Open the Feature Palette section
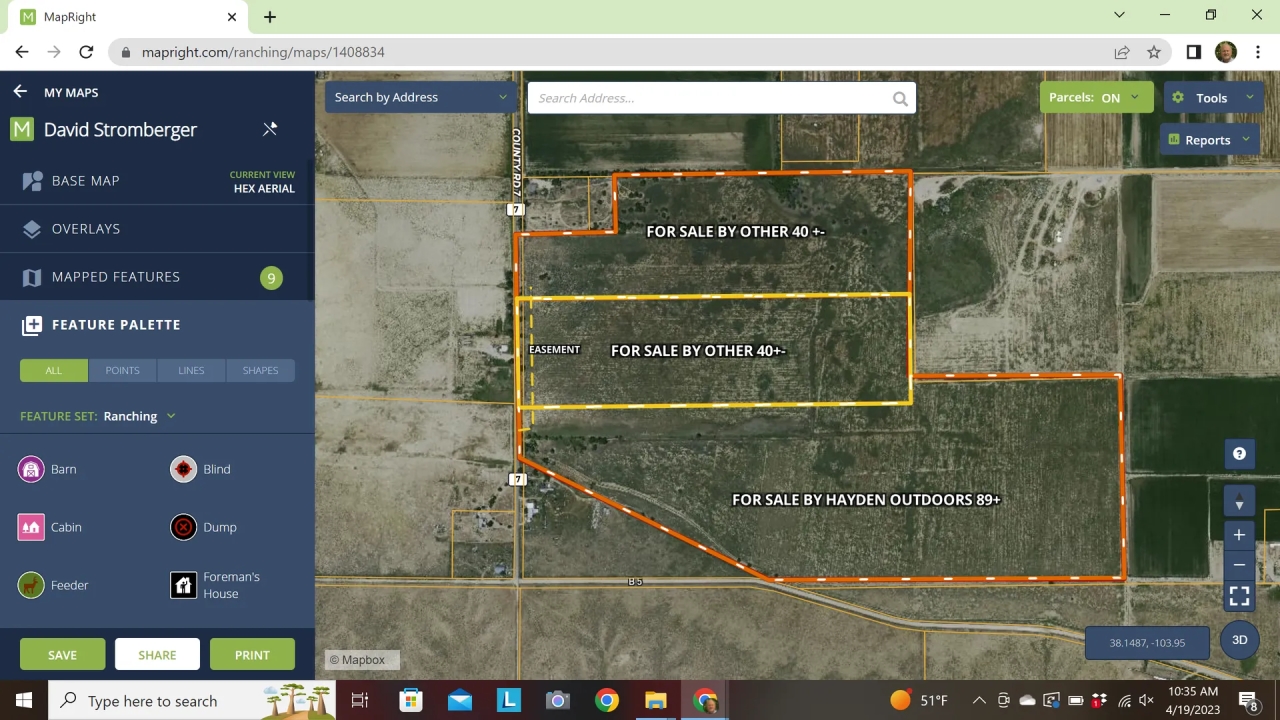Screen dimensions: 1280x720 tap(157, 325)
